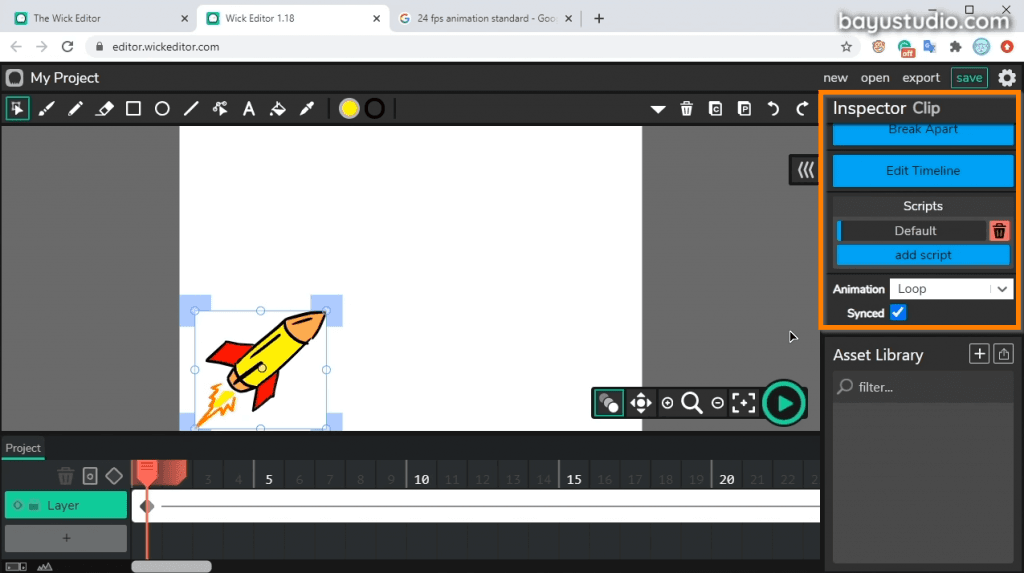Click the Undo arrow icon

click(x=773, y=108)
